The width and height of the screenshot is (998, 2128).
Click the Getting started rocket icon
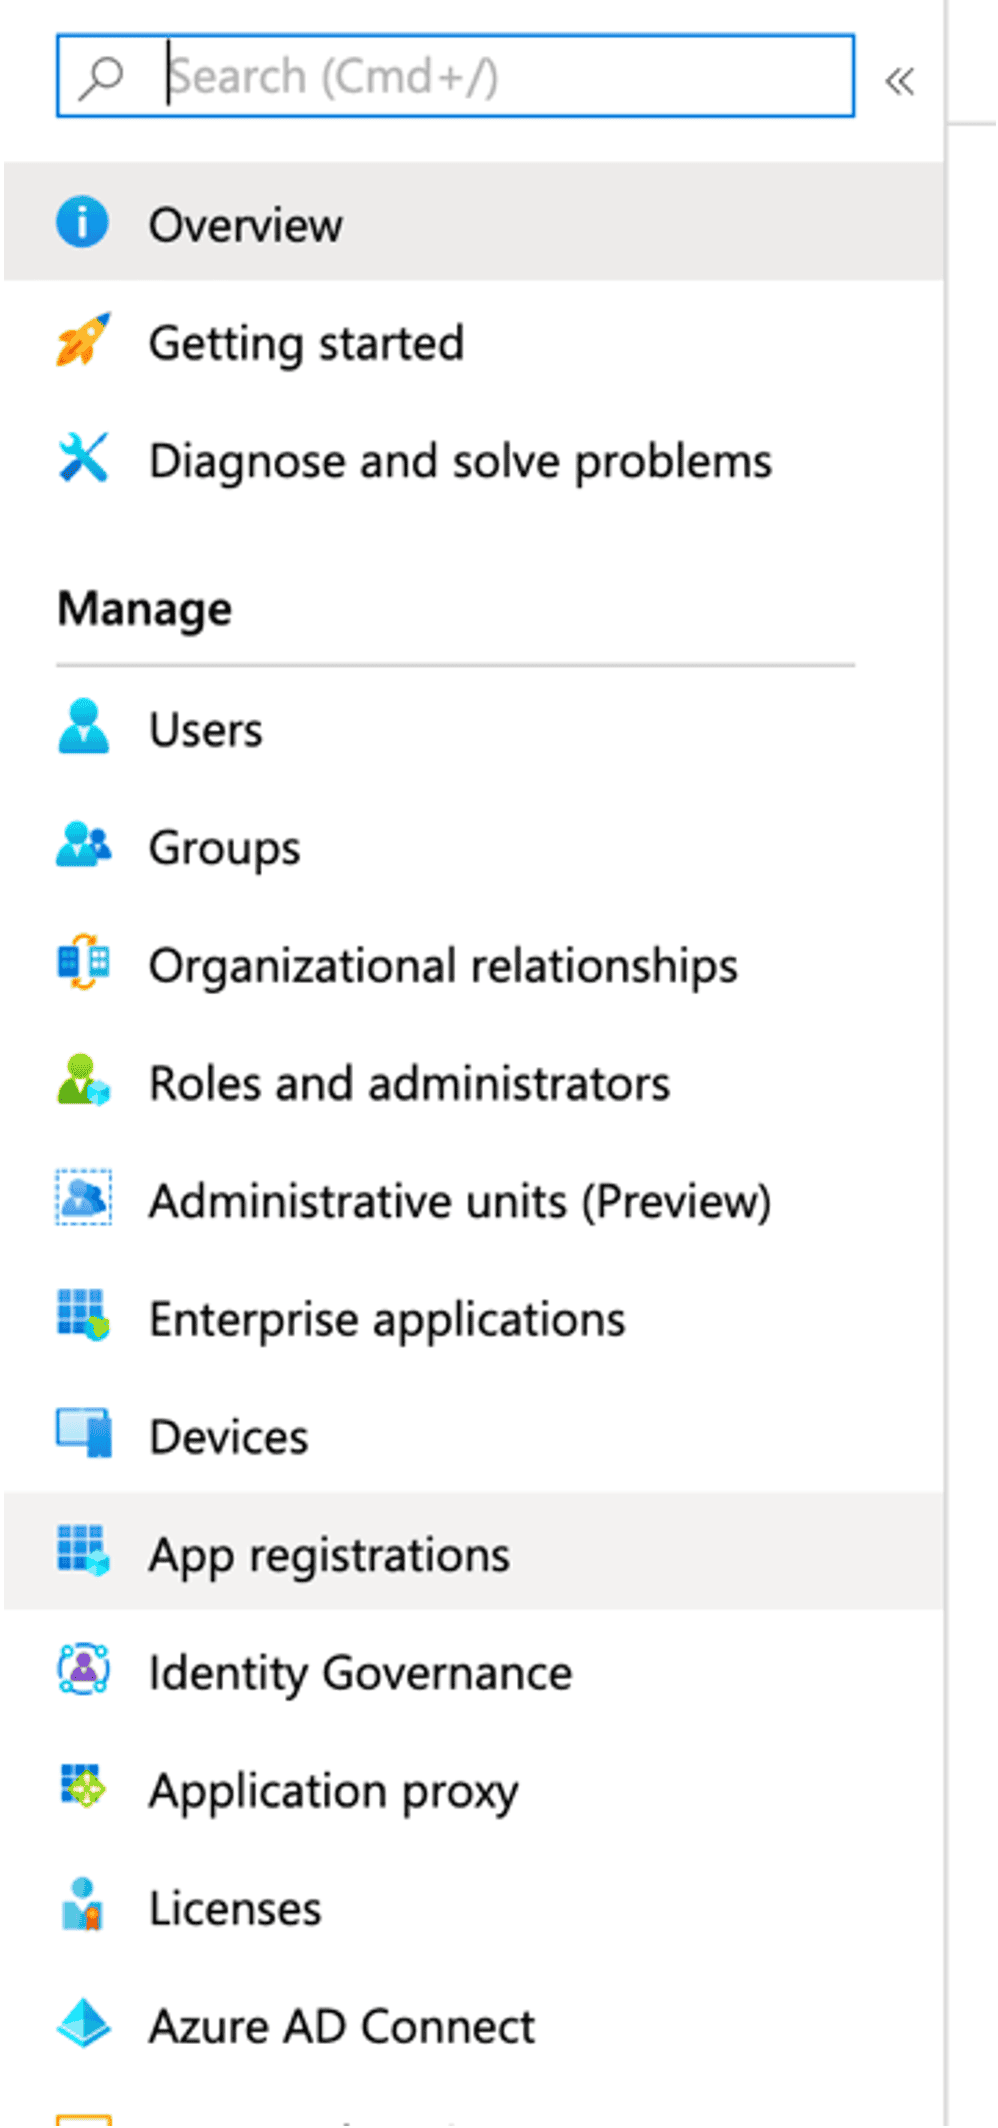tap(83, 341)
